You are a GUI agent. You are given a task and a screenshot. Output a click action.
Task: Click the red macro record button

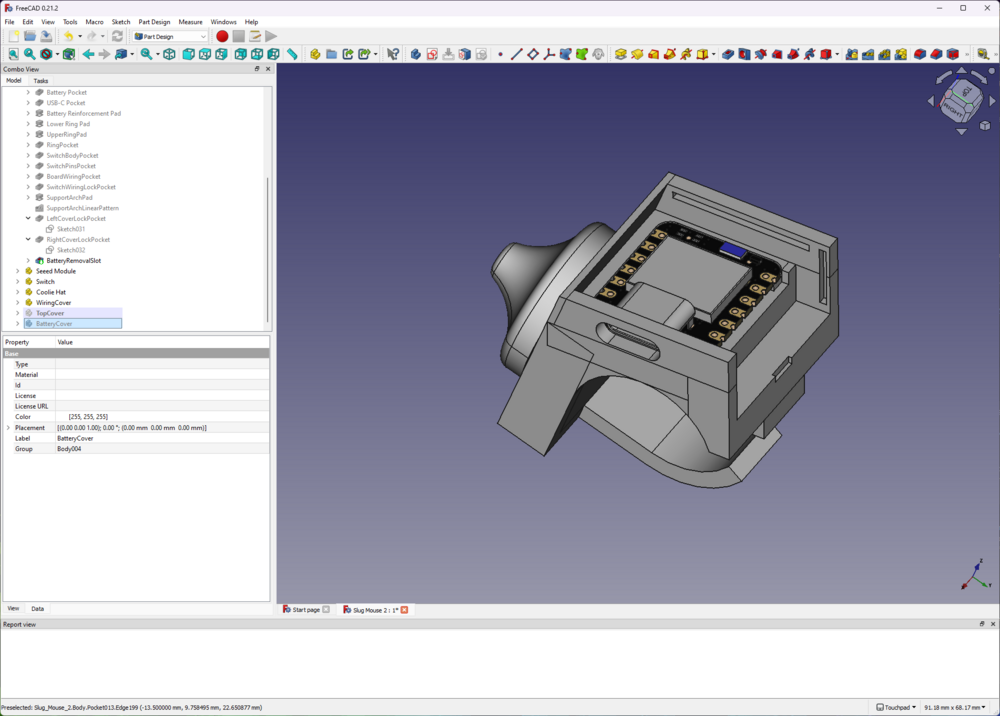point(222,36)
